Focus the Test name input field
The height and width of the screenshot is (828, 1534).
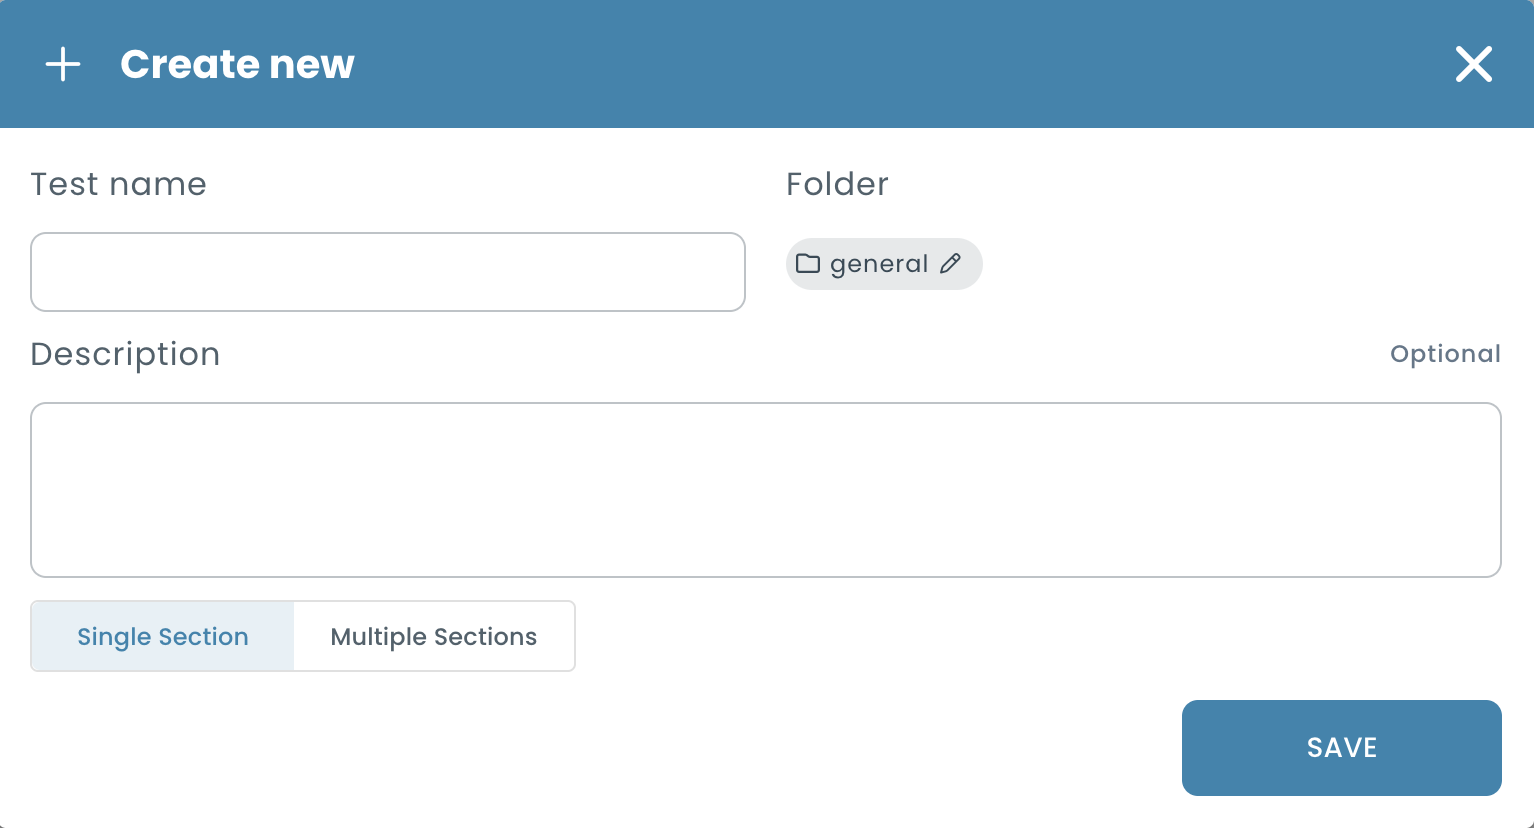tap(388, 272)
